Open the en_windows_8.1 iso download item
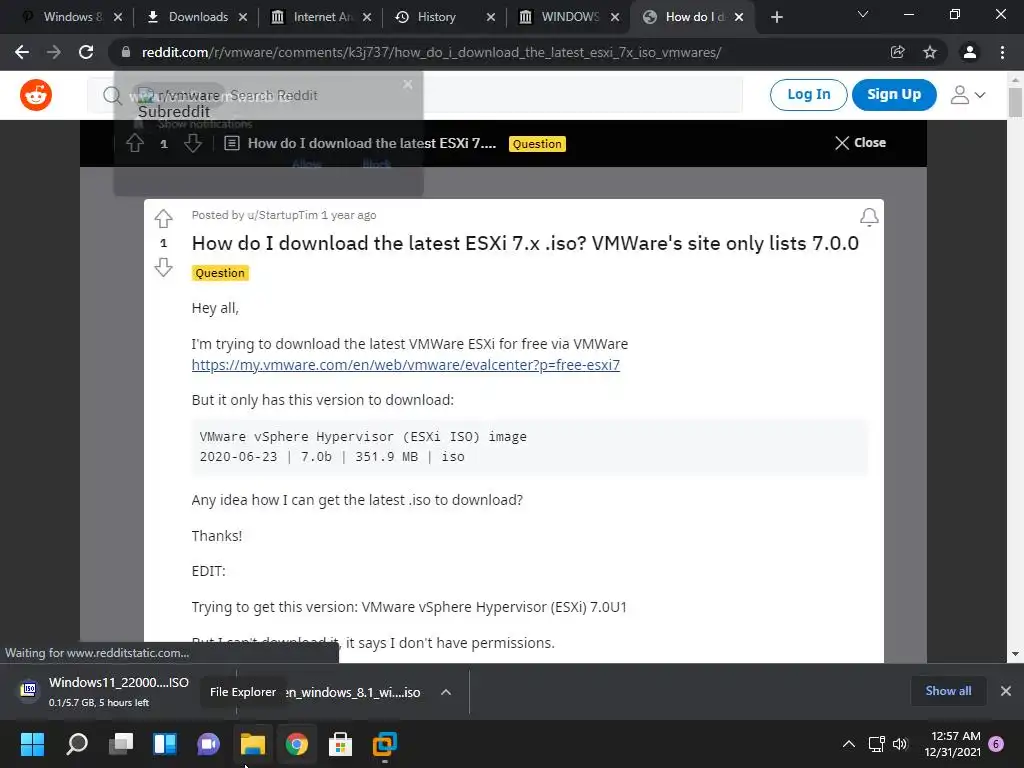 [x=353, y=692]
